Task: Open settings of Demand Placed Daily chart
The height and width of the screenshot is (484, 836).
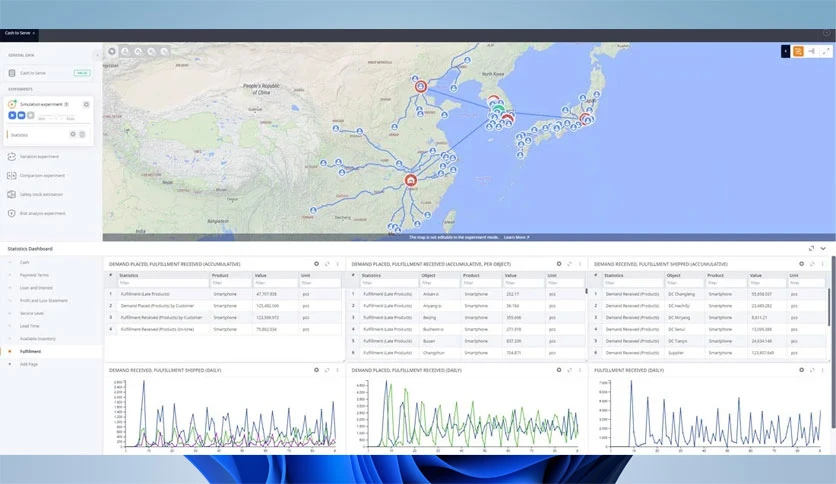Action: (x=559, y=370)
